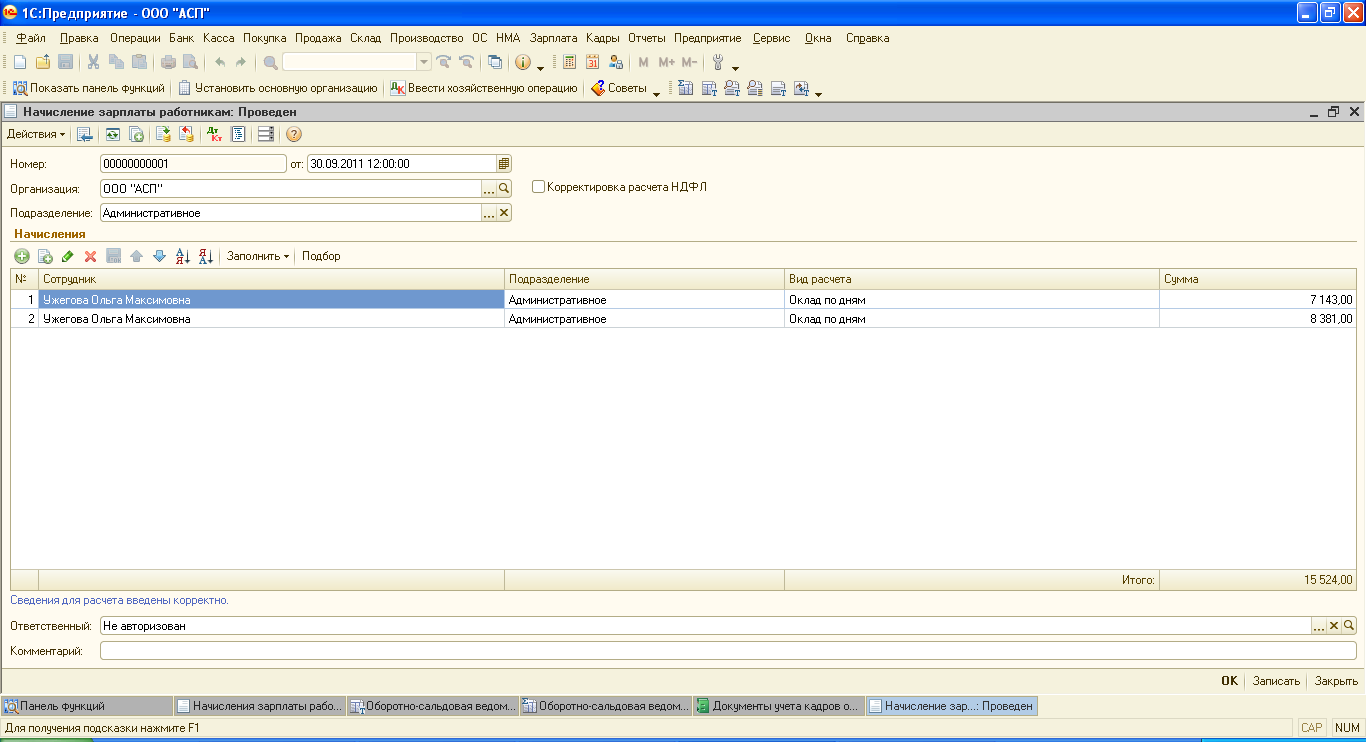Click the Номер input field
Screen dimensions: 1366x742
tap(193, 164)
